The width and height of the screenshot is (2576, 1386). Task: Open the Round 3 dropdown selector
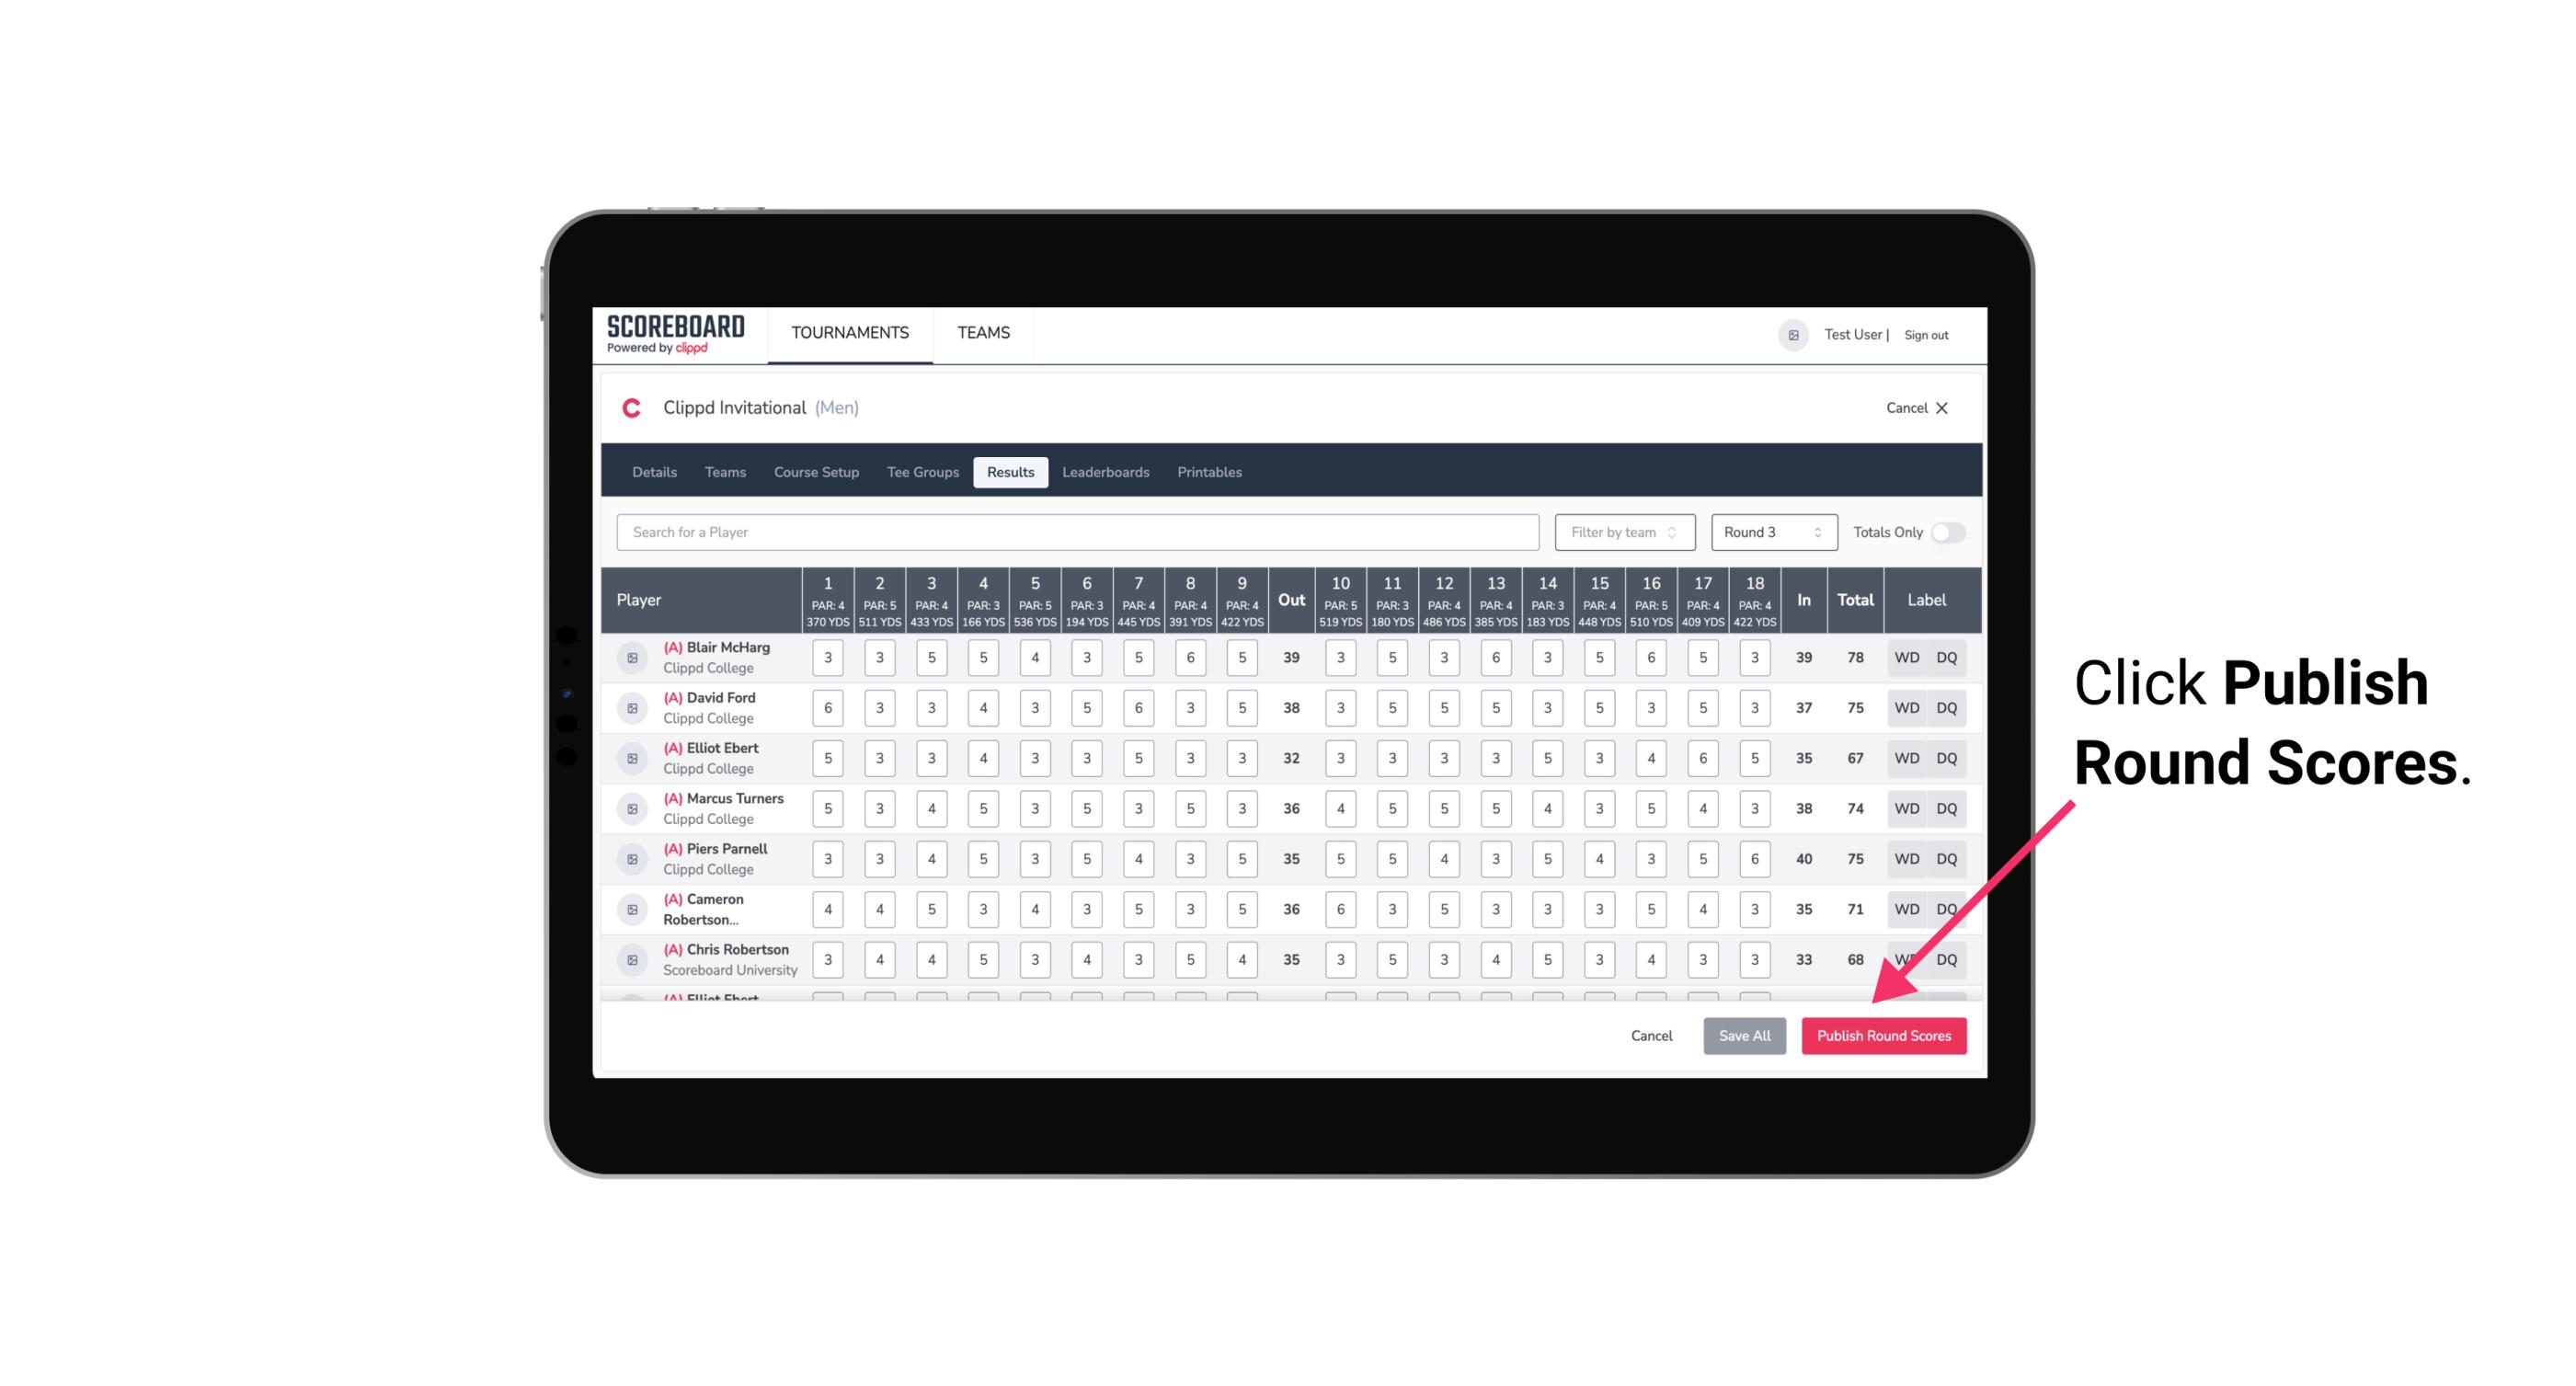click(x=1770, y=533)
